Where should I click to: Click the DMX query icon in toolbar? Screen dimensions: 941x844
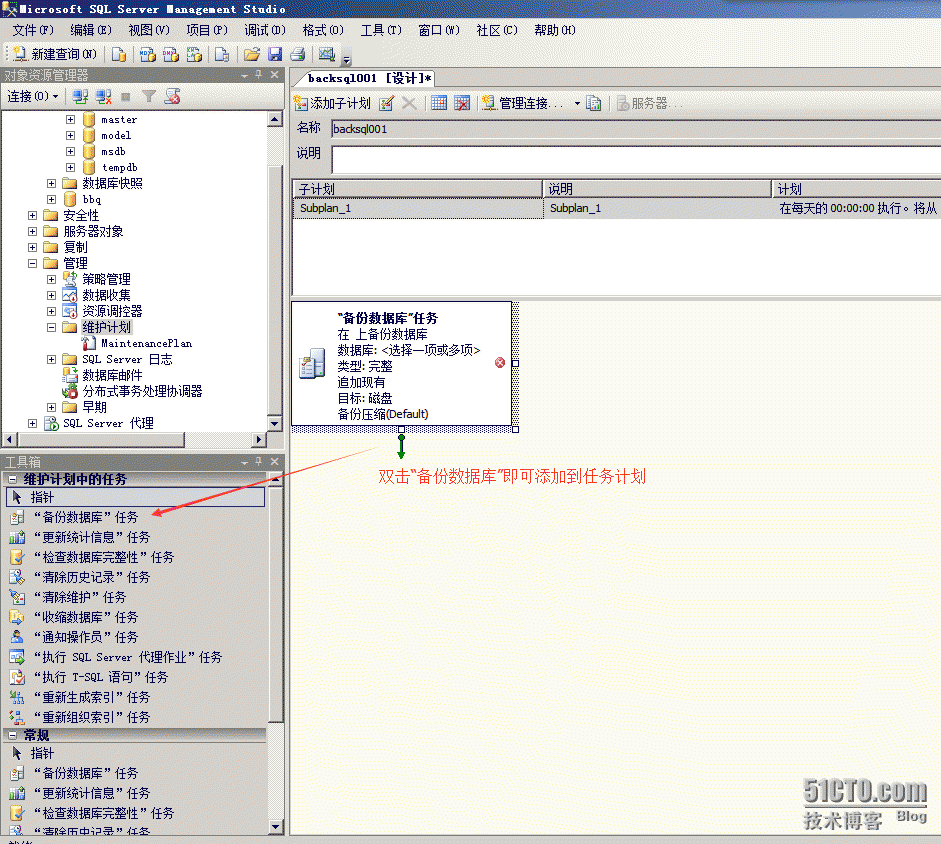click(x=170, y=54)
